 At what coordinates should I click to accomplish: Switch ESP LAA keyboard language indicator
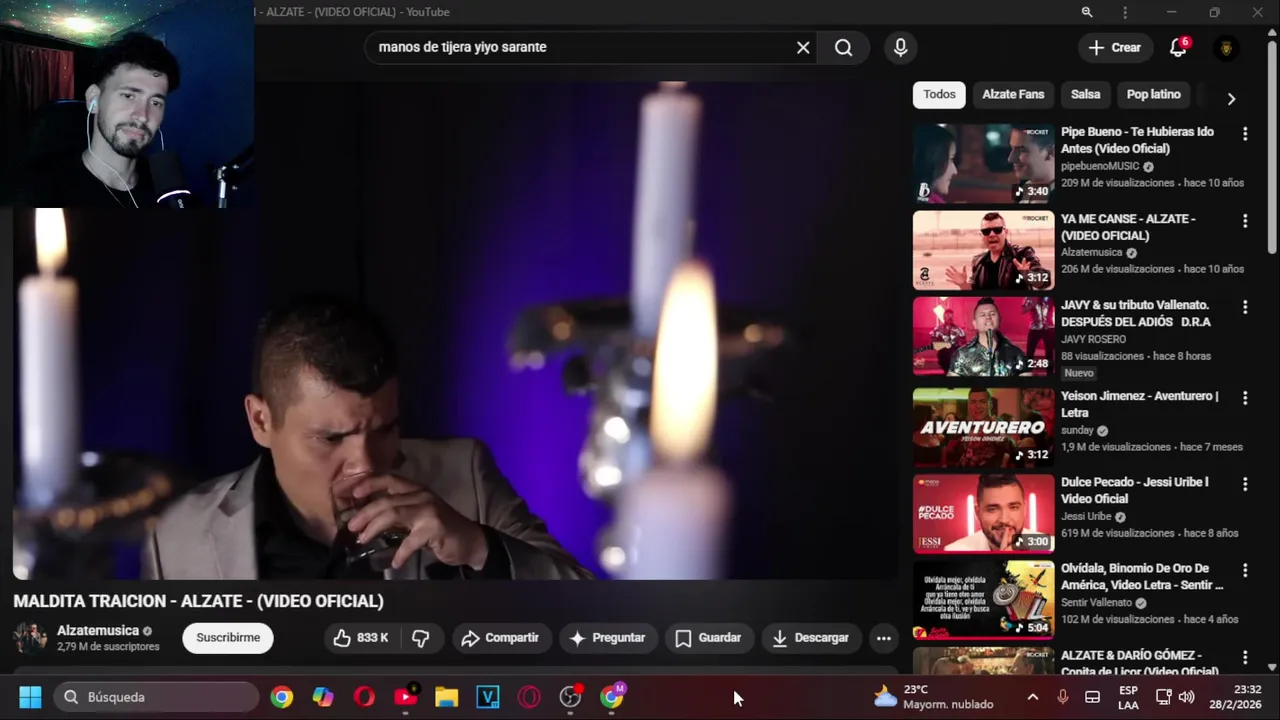[1128, 697]
